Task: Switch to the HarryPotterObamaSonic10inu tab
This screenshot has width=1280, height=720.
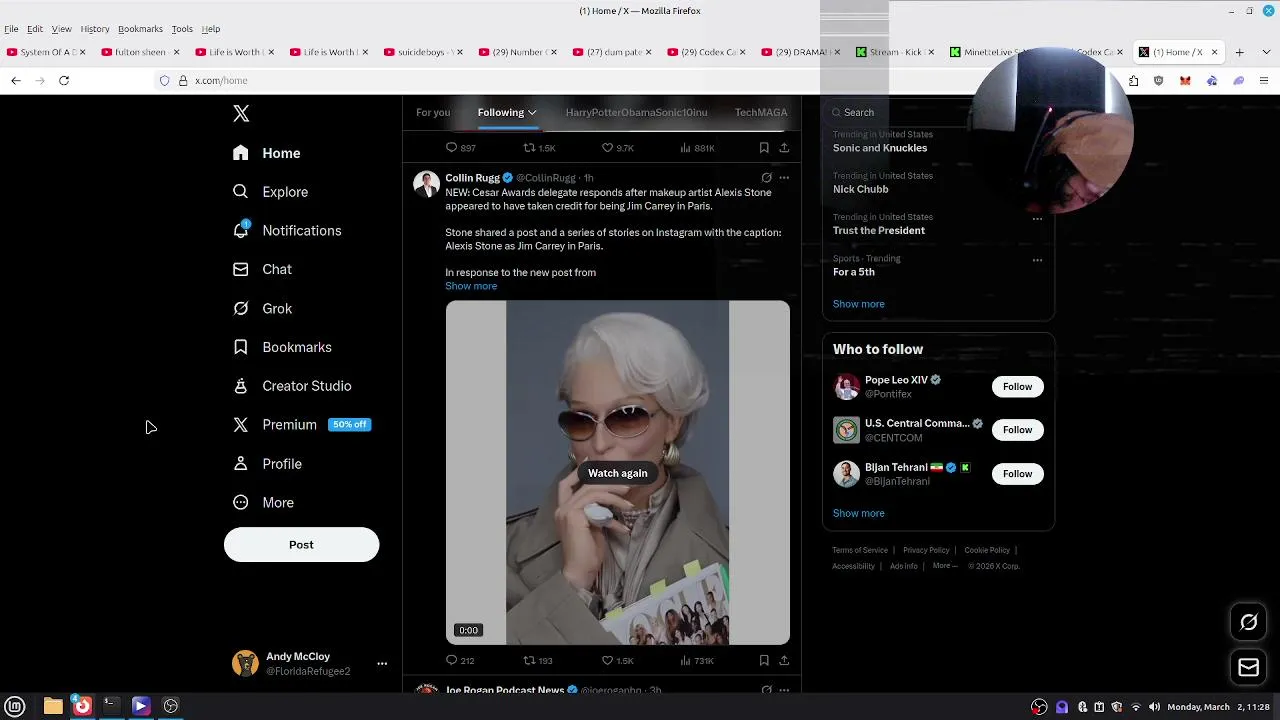Action: [x=636, y=112]
